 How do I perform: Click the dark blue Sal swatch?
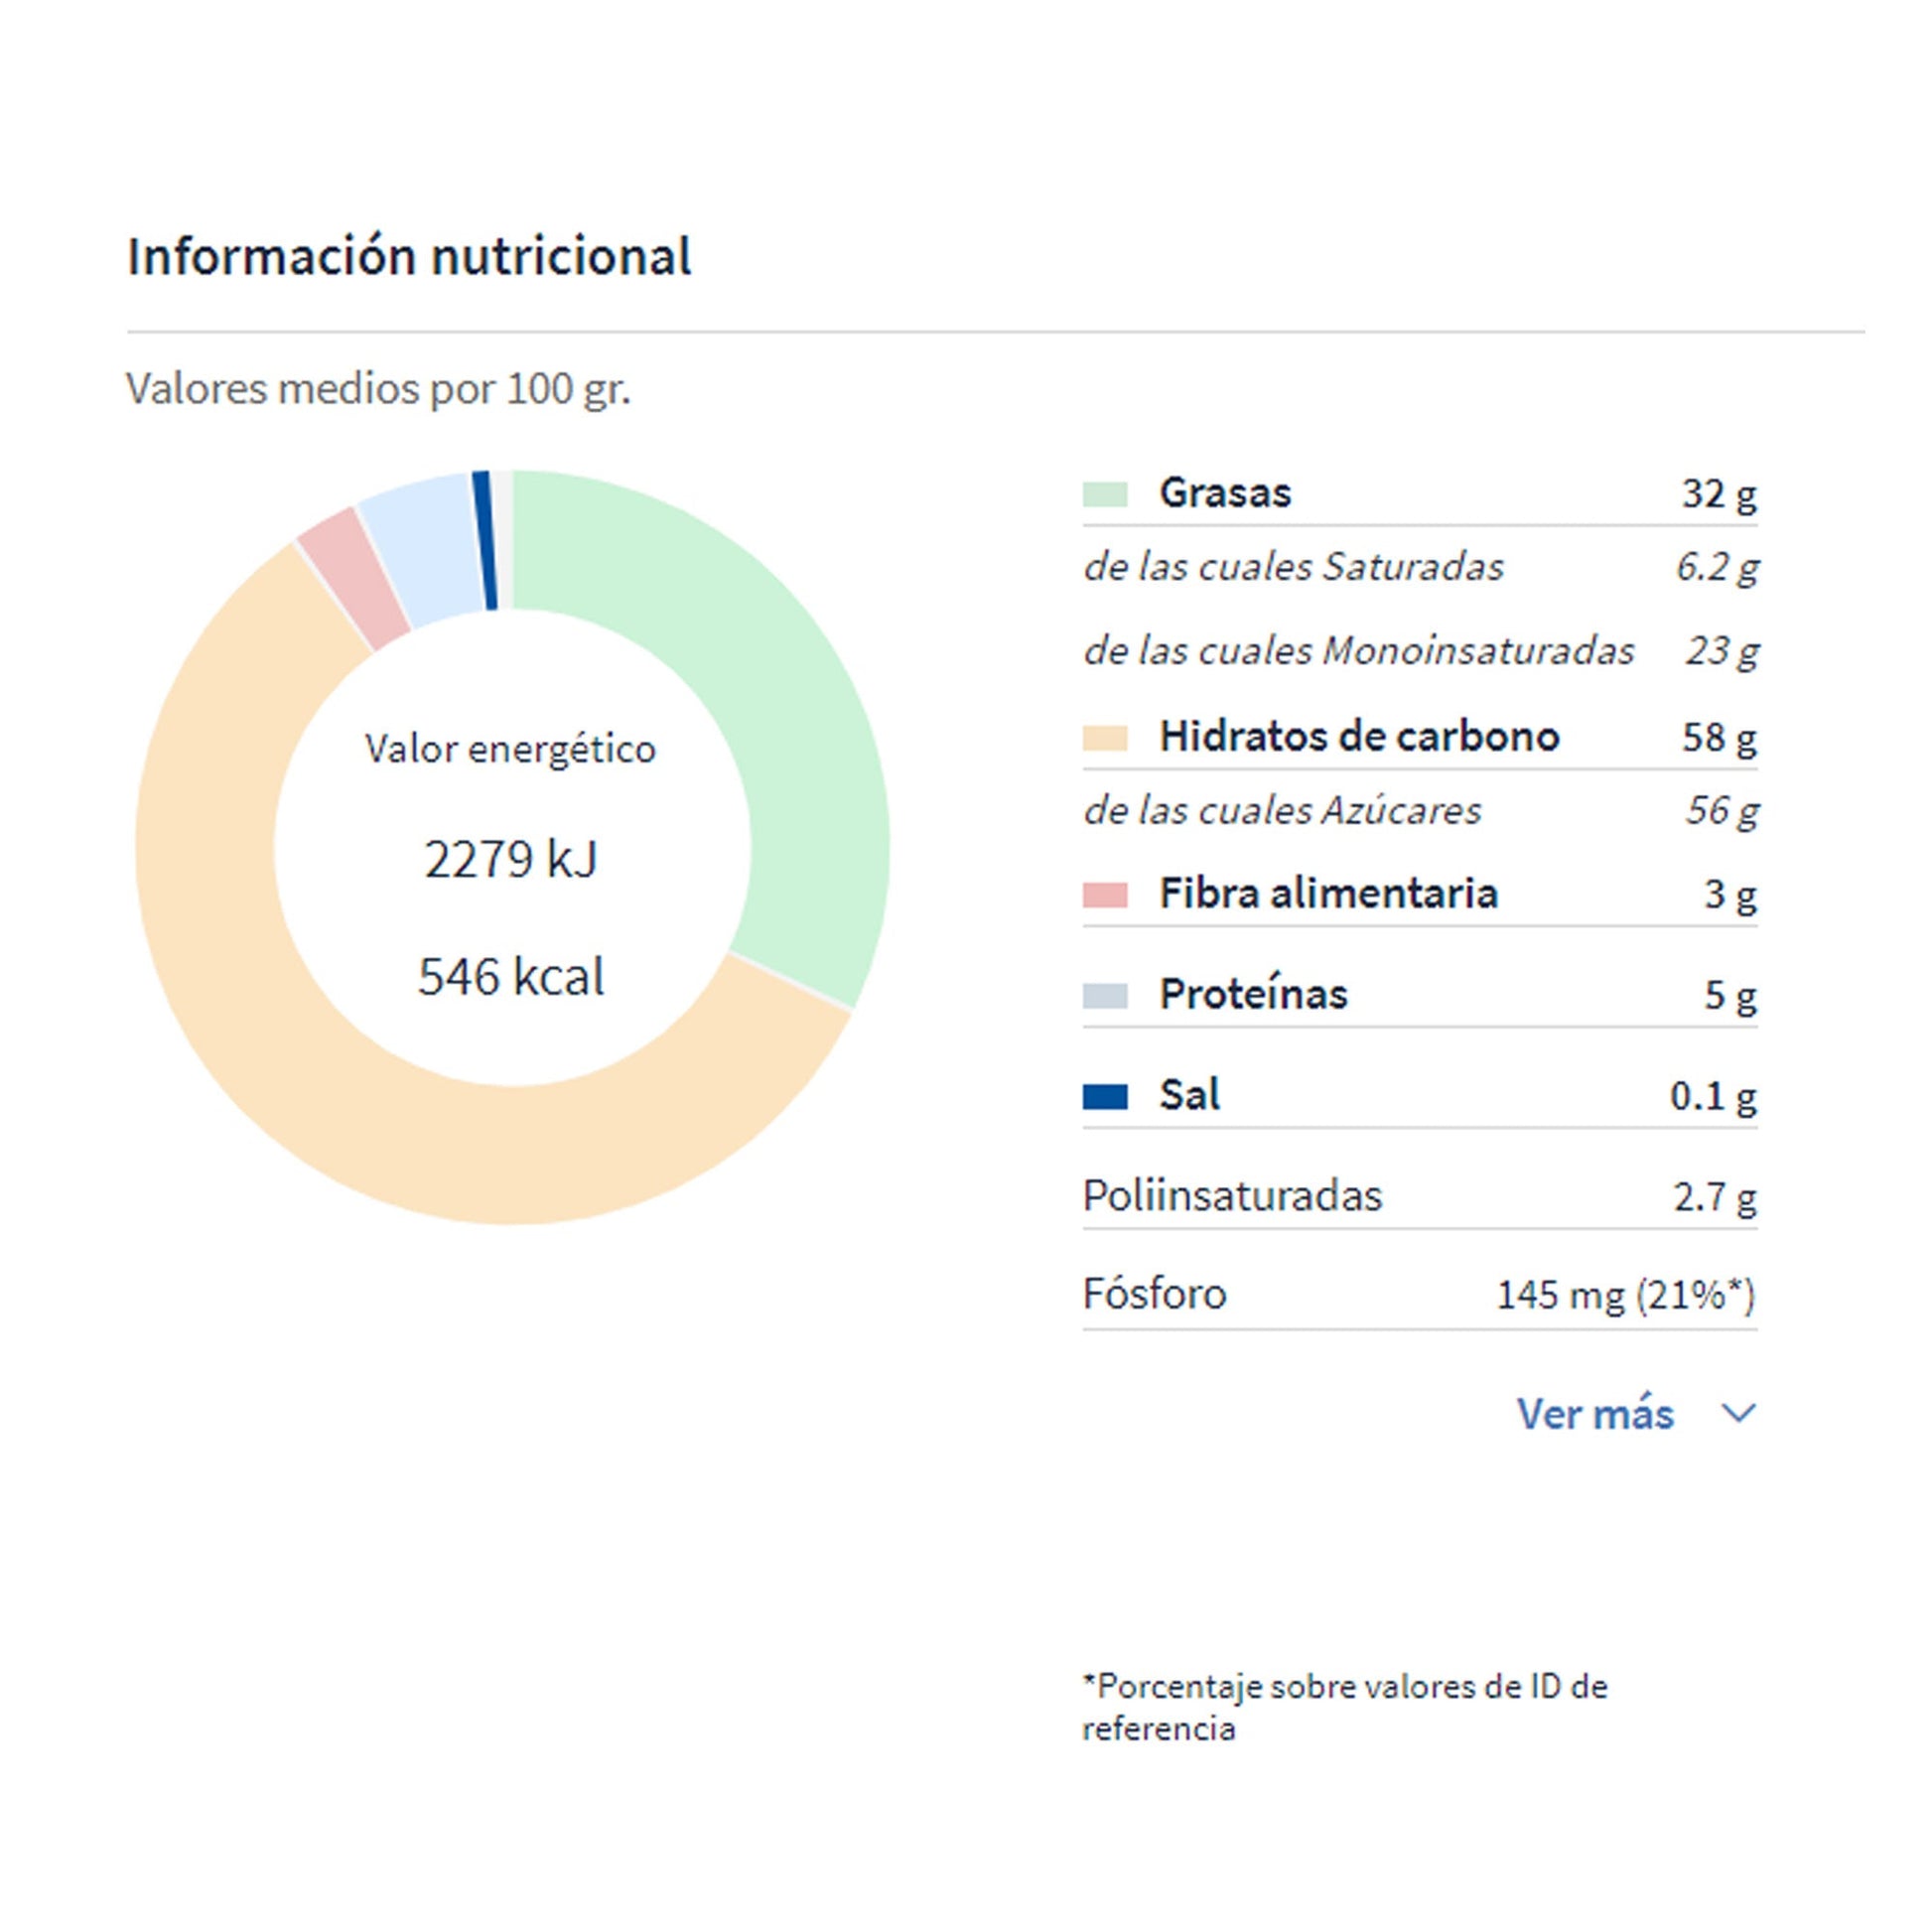click(x=1105, y=1096)
